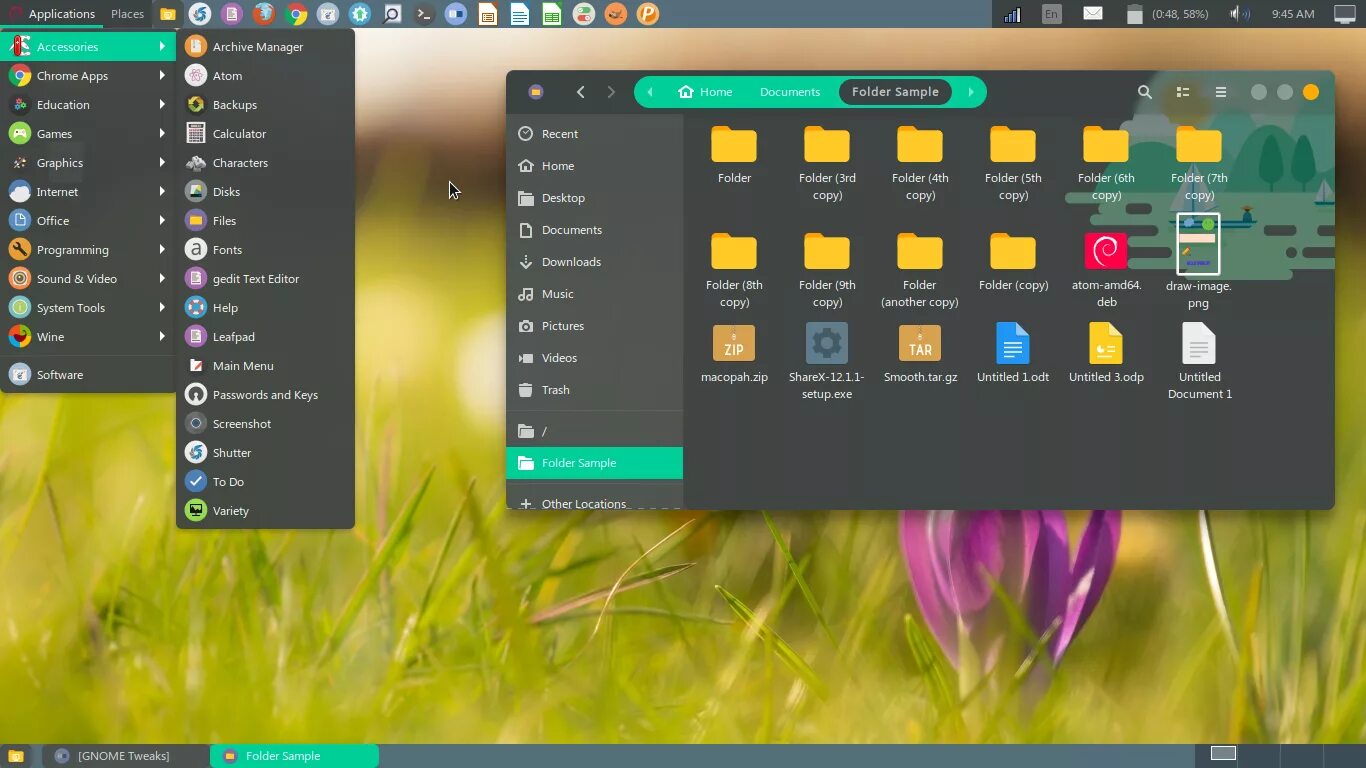Go to Documents via the breadcrumb bar
This screenshot has height=768, width=1366.
coord(790,91)
